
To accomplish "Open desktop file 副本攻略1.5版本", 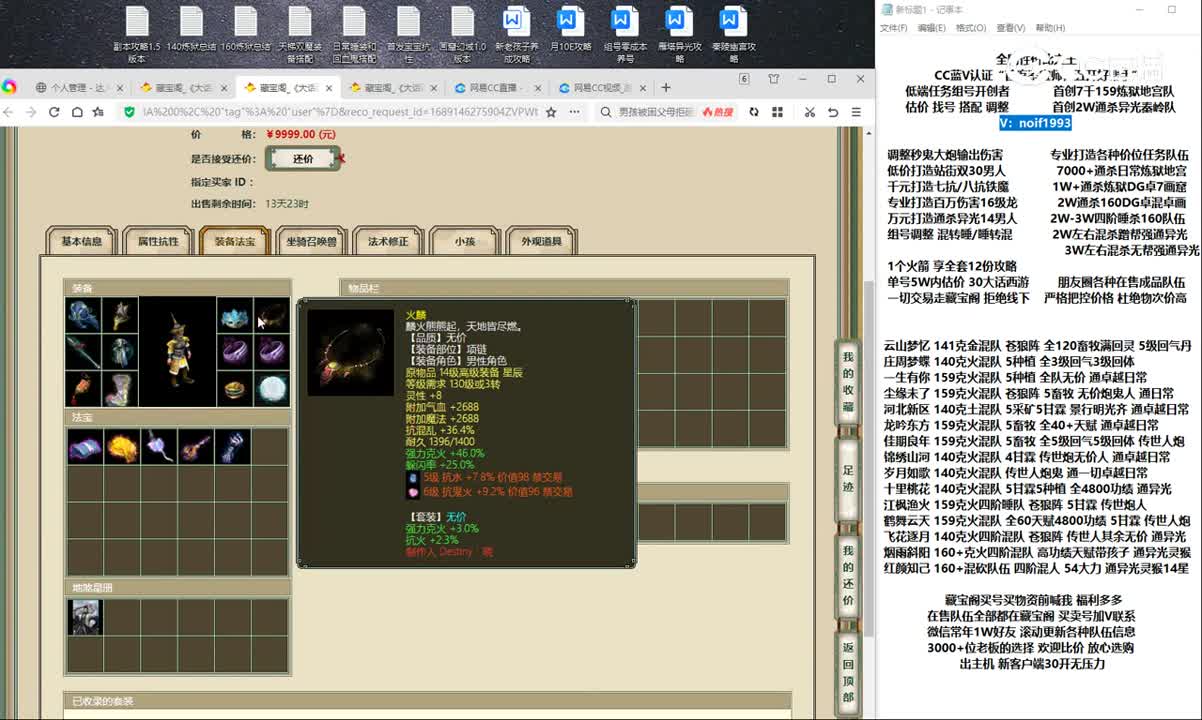I will (x=137, y=34).
